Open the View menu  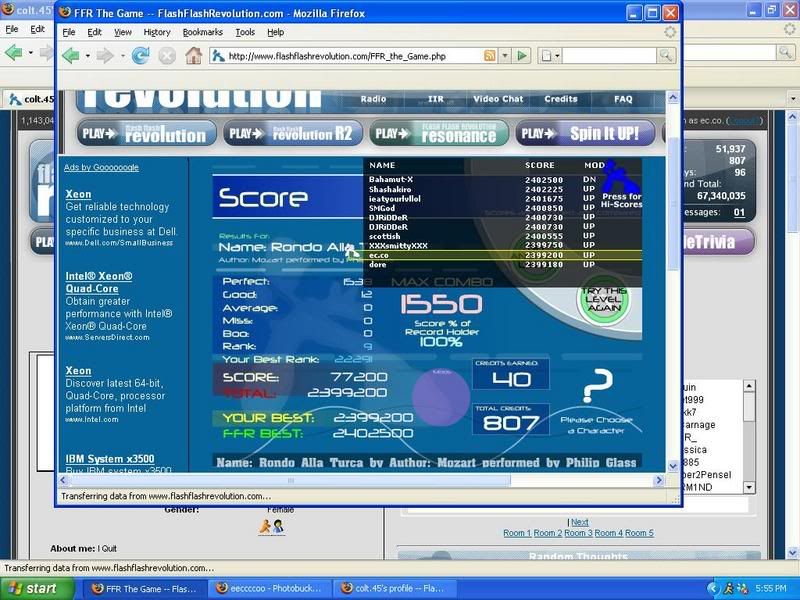122,32
